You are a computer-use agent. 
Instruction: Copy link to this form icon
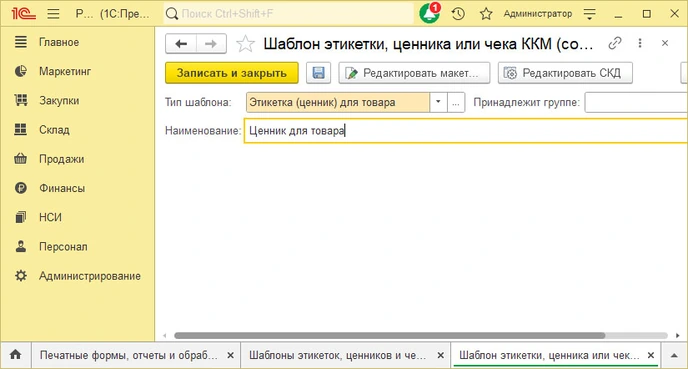click(615, 43)
